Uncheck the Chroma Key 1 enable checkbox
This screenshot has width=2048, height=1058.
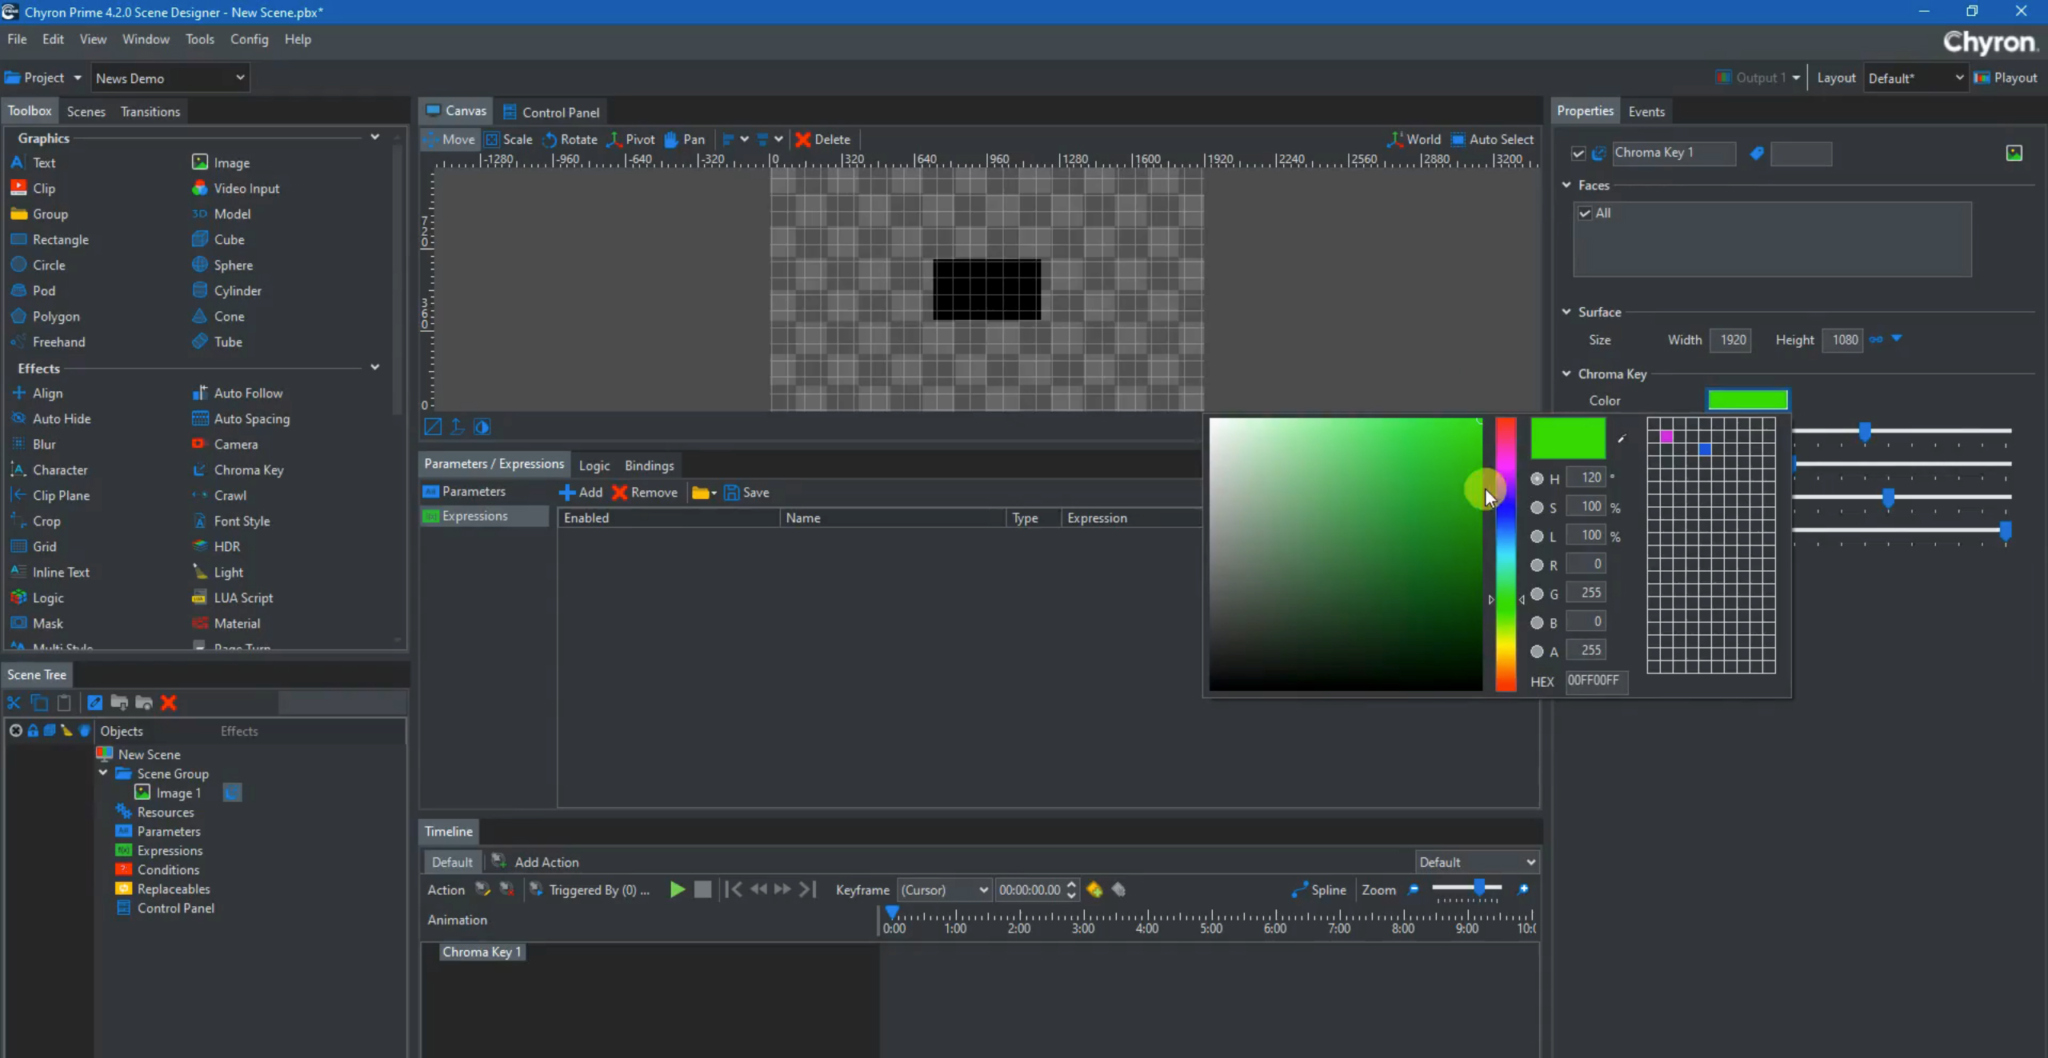[1579, 153]
